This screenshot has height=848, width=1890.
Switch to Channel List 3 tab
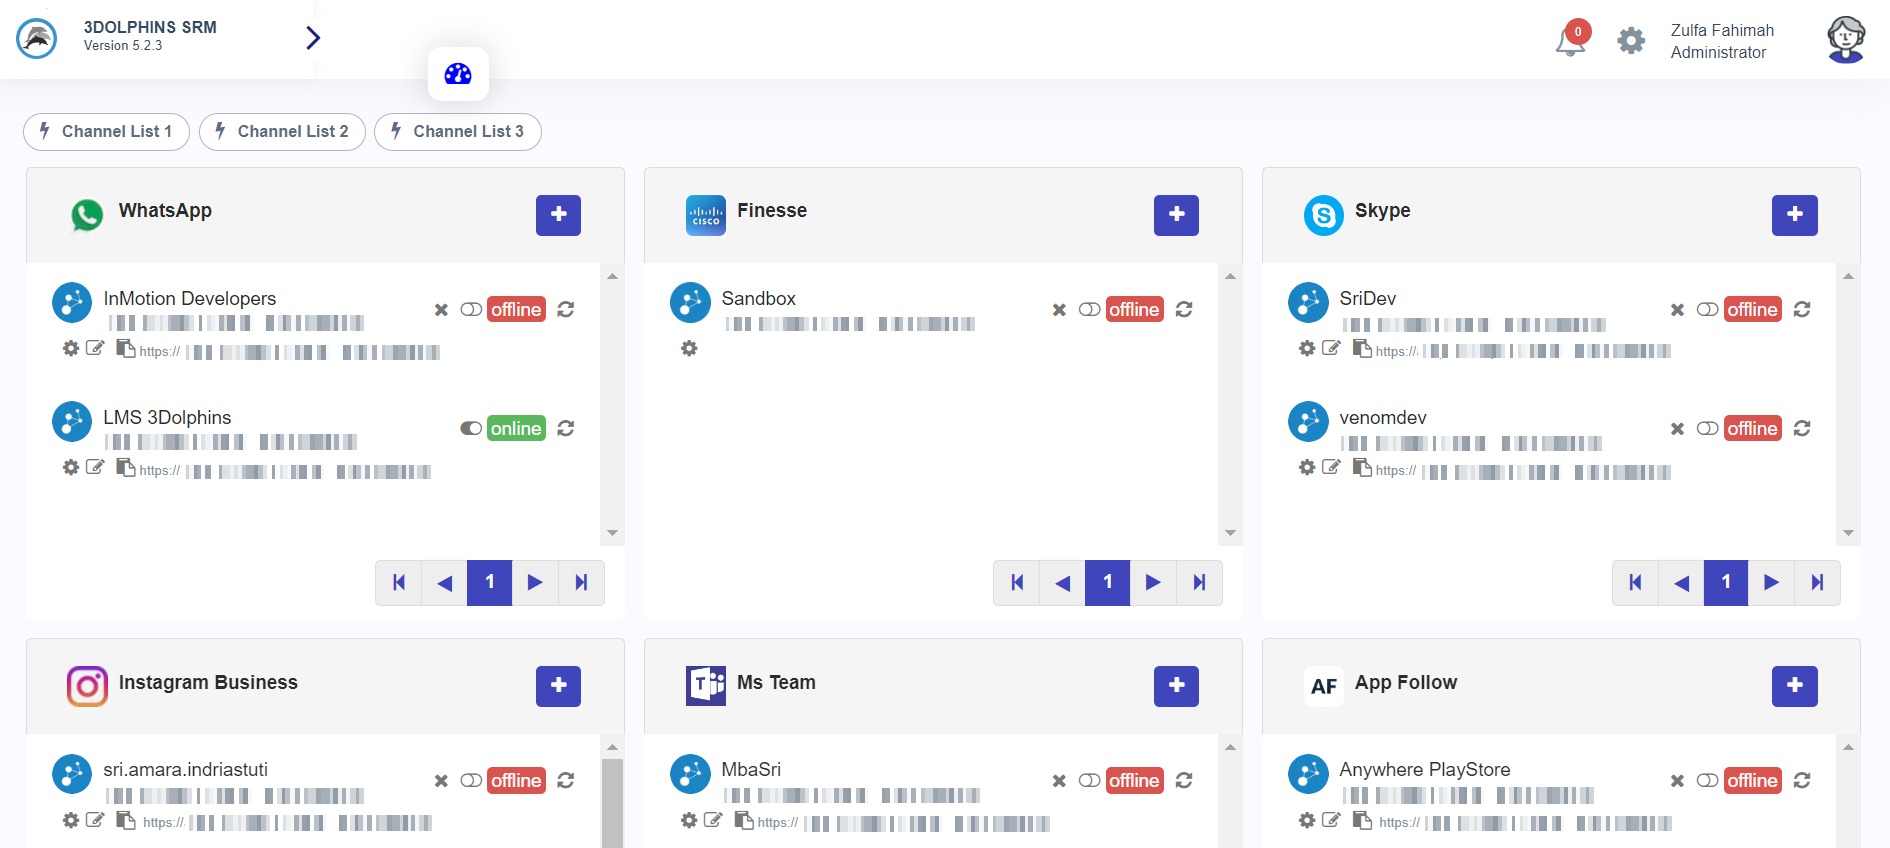(x=458, y=132)
